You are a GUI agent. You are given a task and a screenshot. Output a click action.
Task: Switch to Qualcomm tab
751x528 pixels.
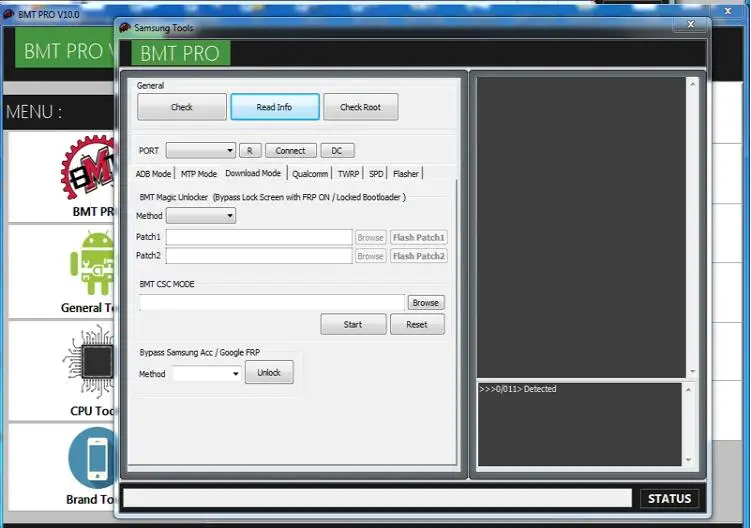310,173
